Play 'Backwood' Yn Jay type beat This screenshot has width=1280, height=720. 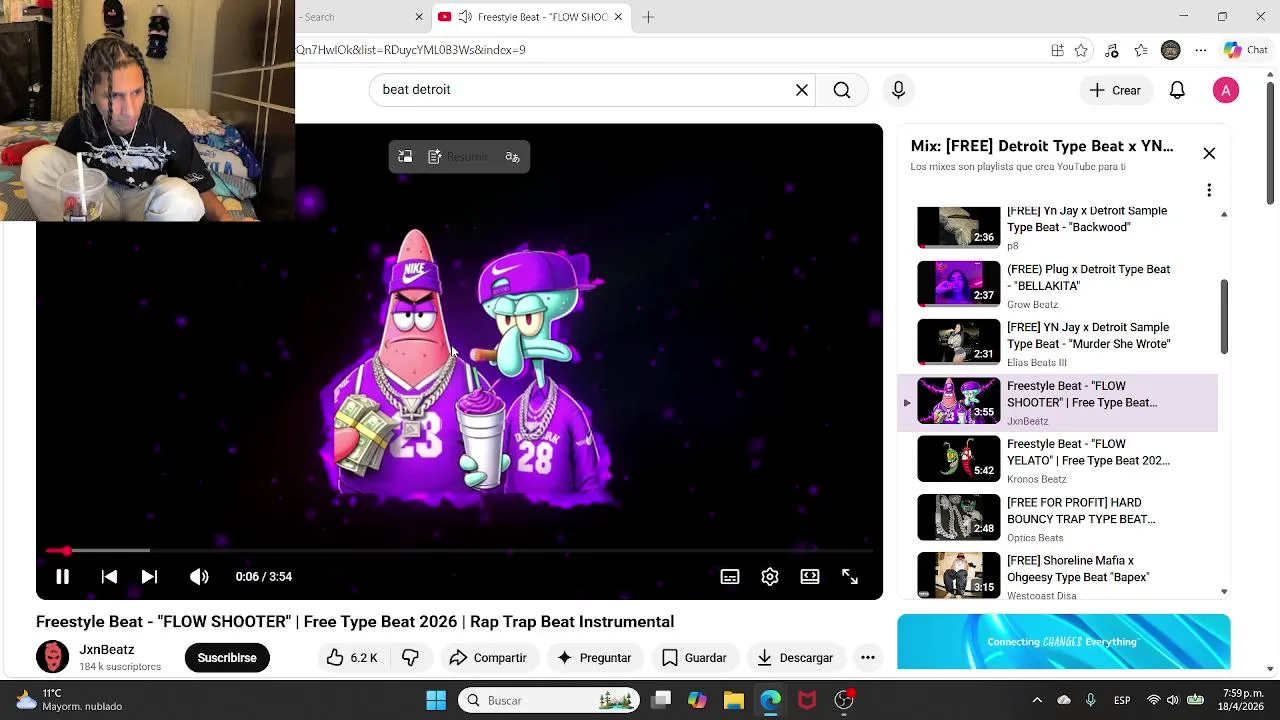coord(1058,227)
